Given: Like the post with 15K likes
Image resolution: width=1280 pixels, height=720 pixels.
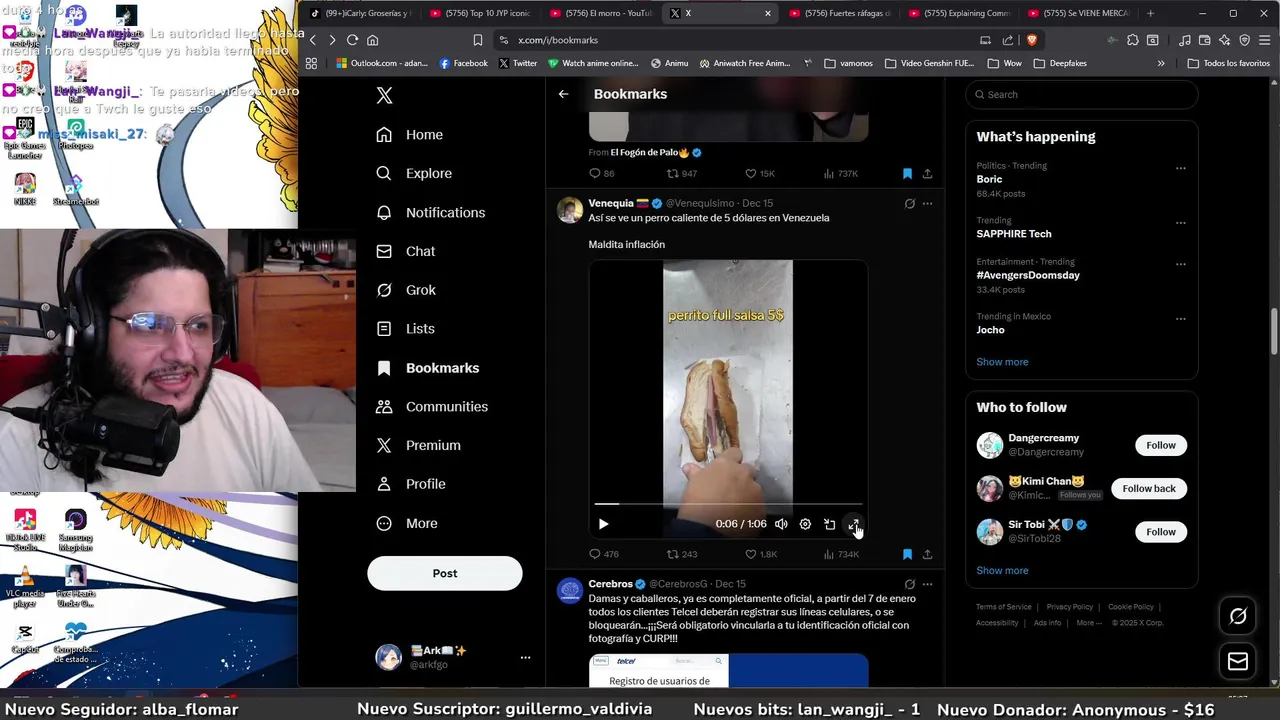Looking at the screenshot, I should [760, 174].
